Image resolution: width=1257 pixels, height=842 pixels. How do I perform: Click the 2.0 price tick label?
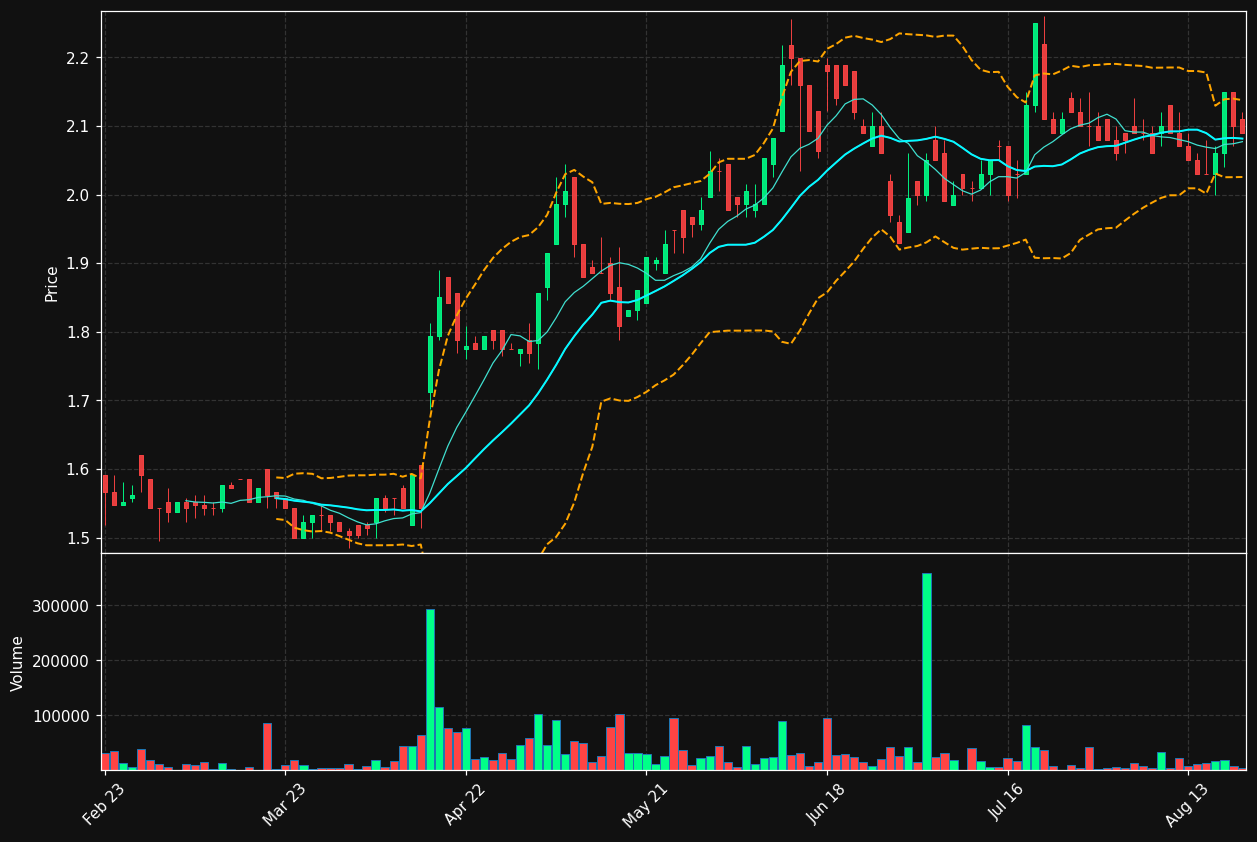[79, 195]
